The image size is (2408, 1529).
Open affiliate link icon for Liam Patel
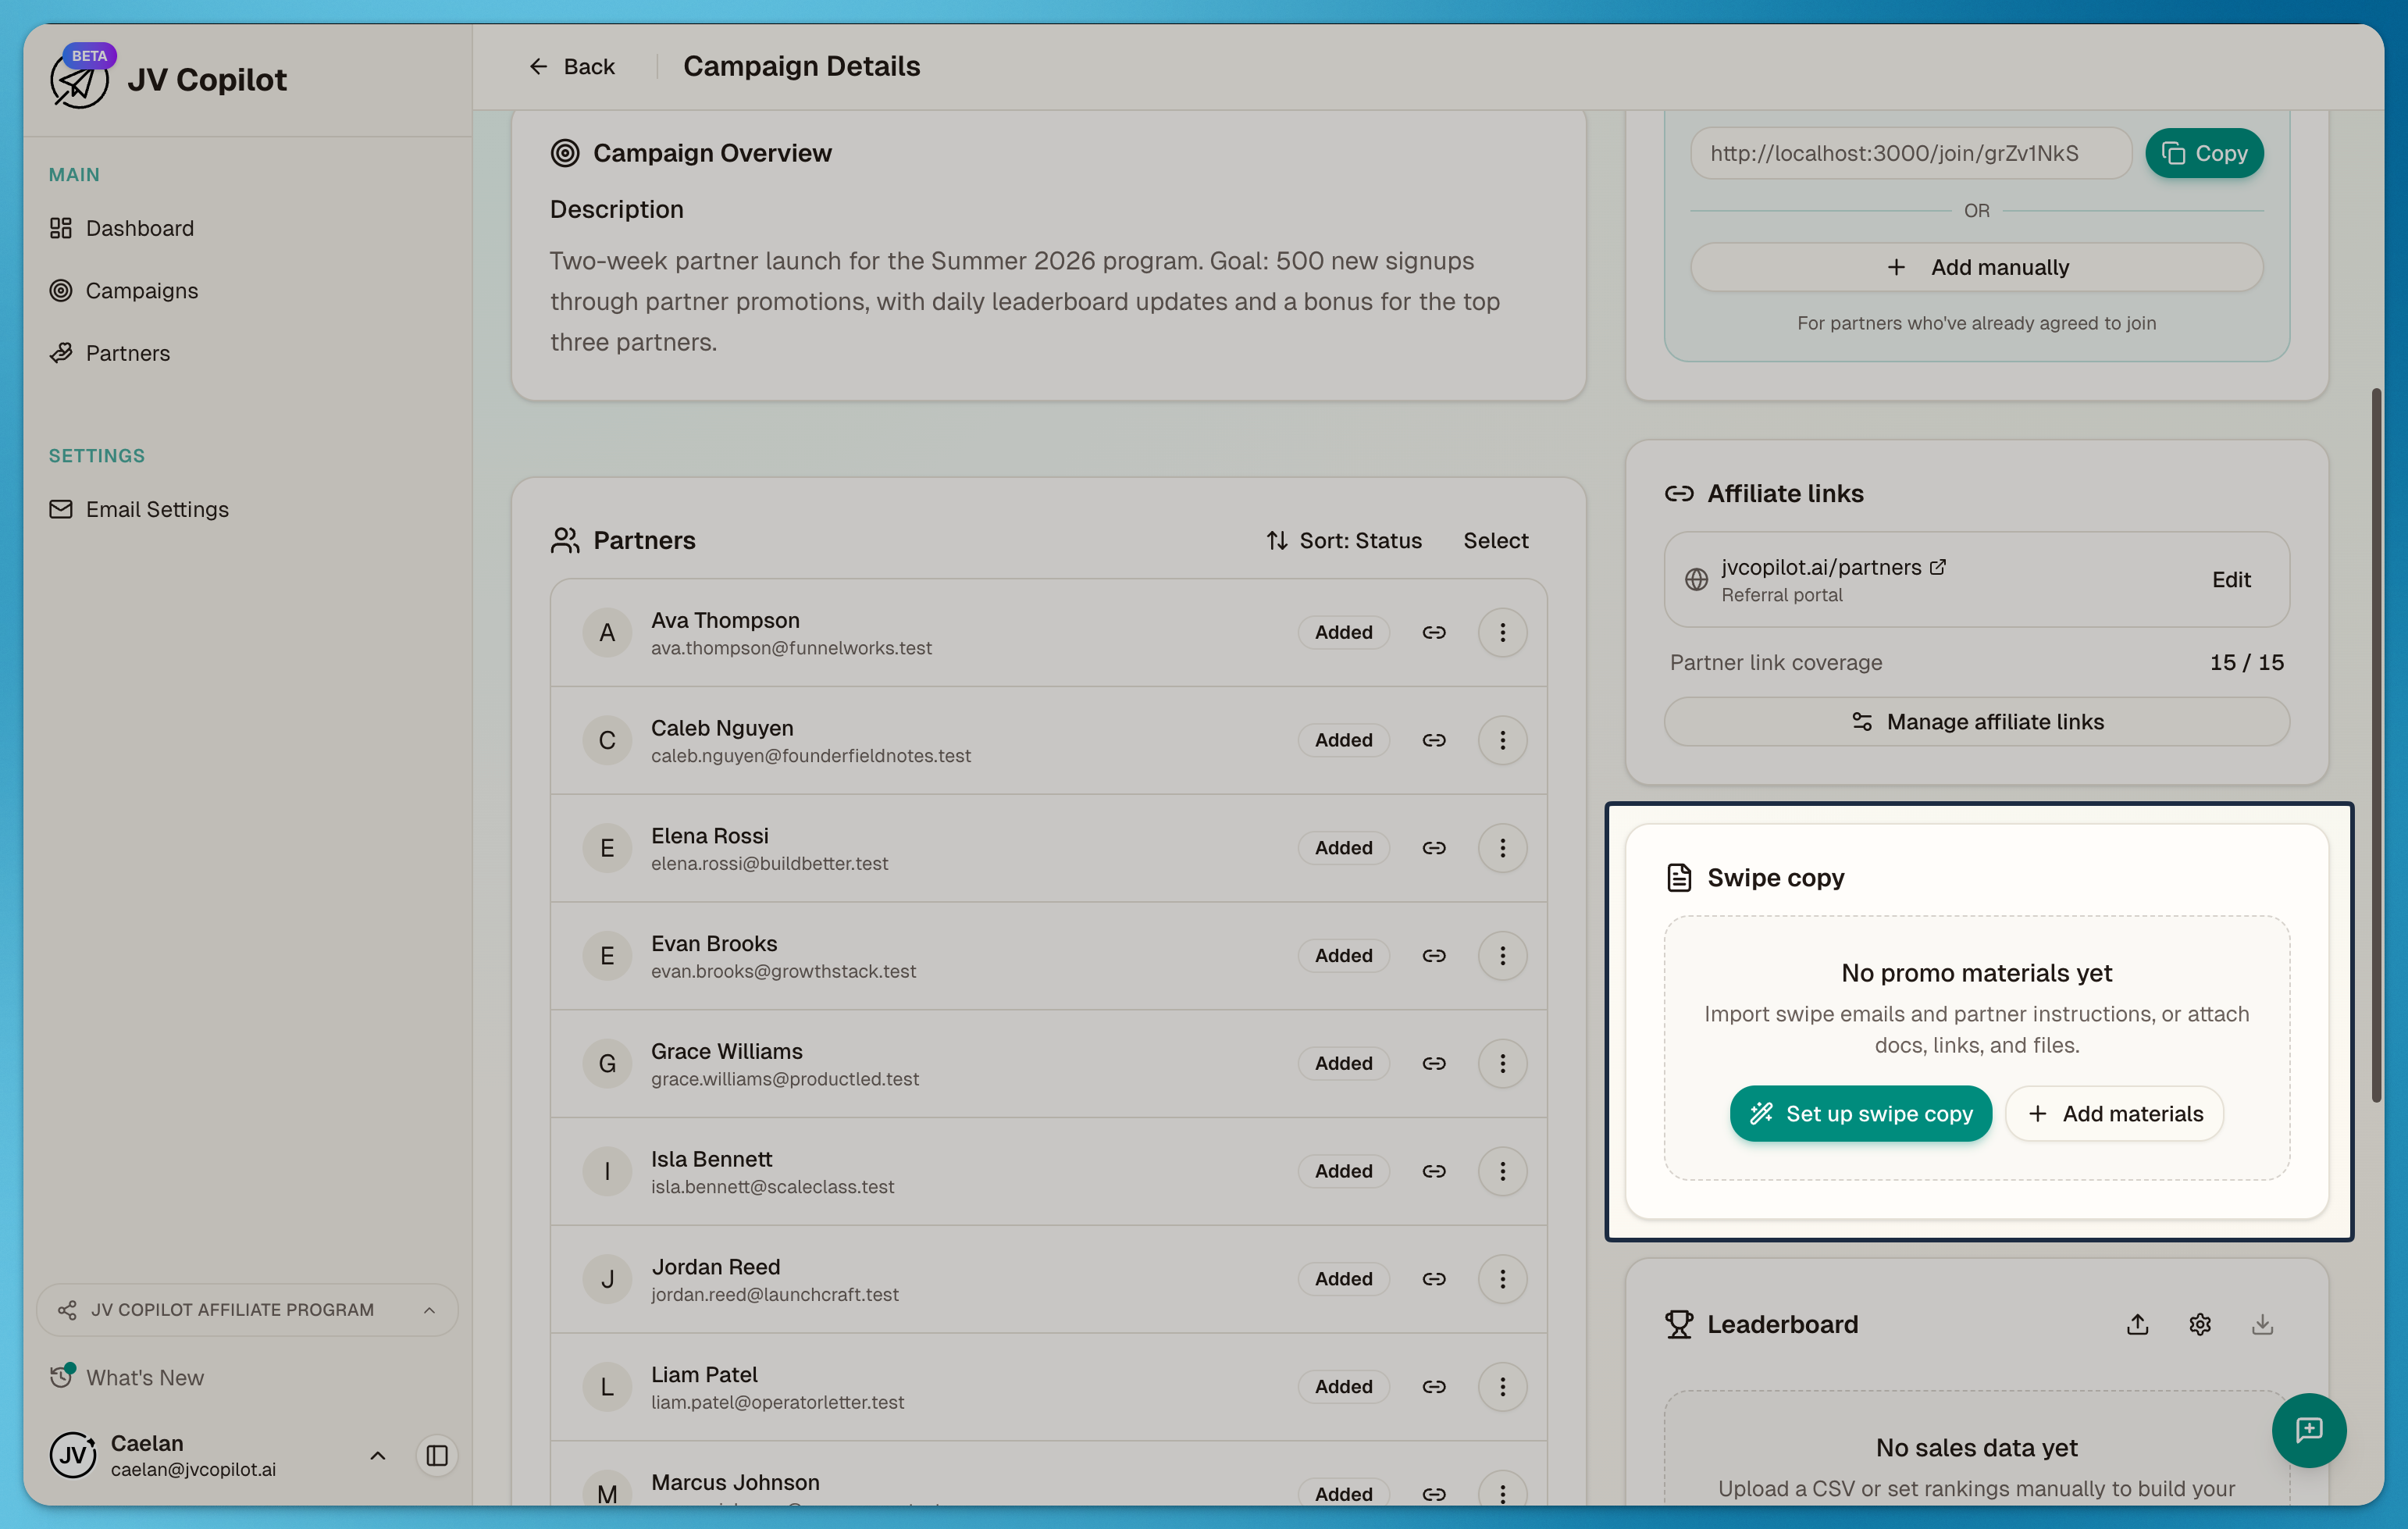pos(1434,1387)
